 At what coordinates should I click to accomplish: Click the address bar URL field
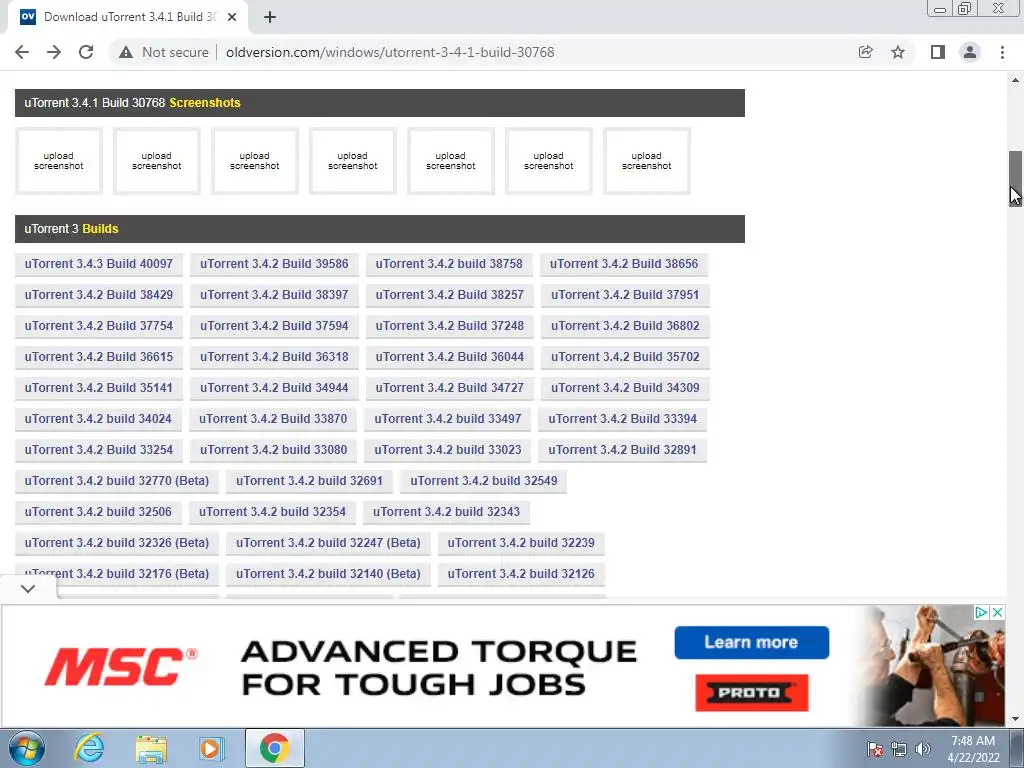(390, 52)
